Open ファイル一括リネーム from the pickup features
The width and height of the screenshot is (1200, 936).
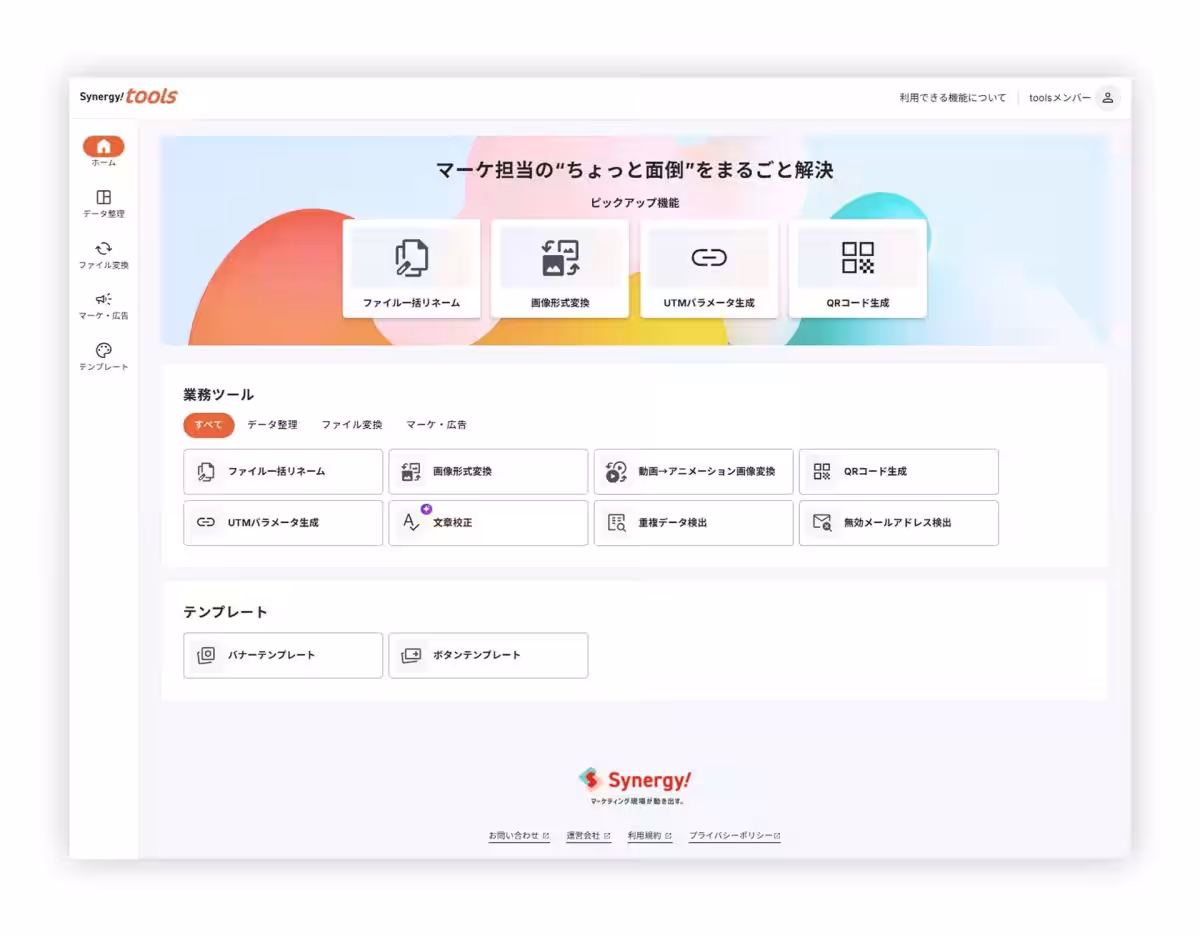click(411, 268)
